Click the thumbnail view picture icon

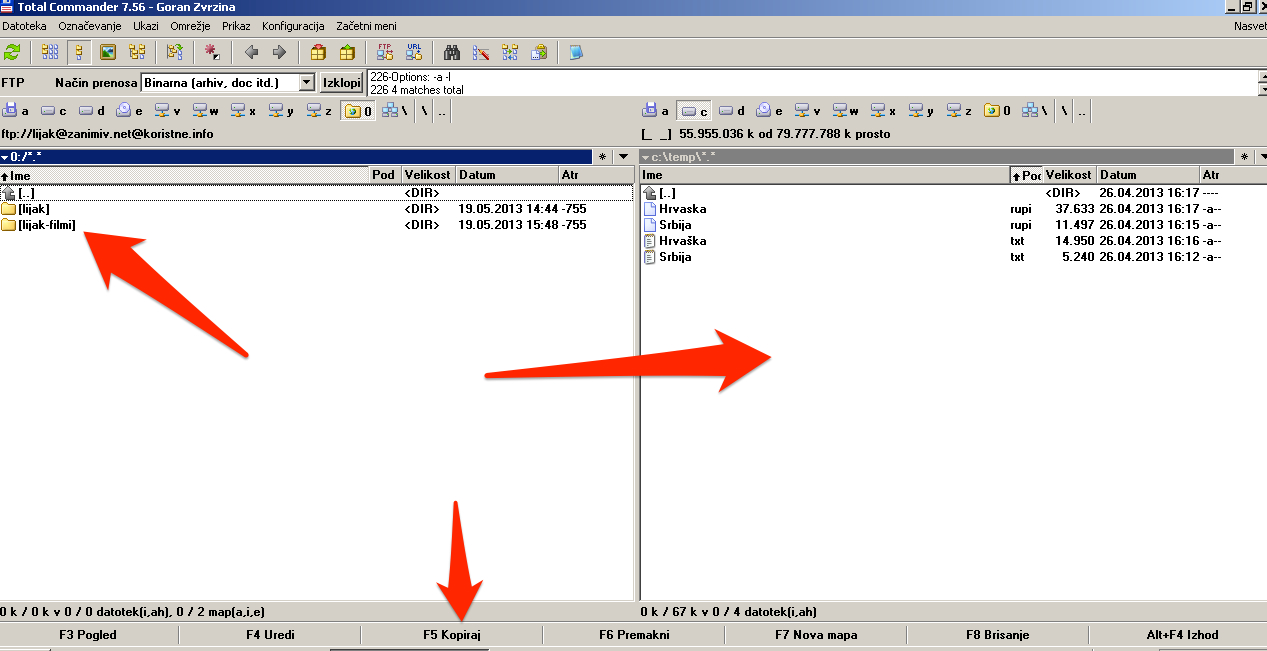click(x=108, y=52)
